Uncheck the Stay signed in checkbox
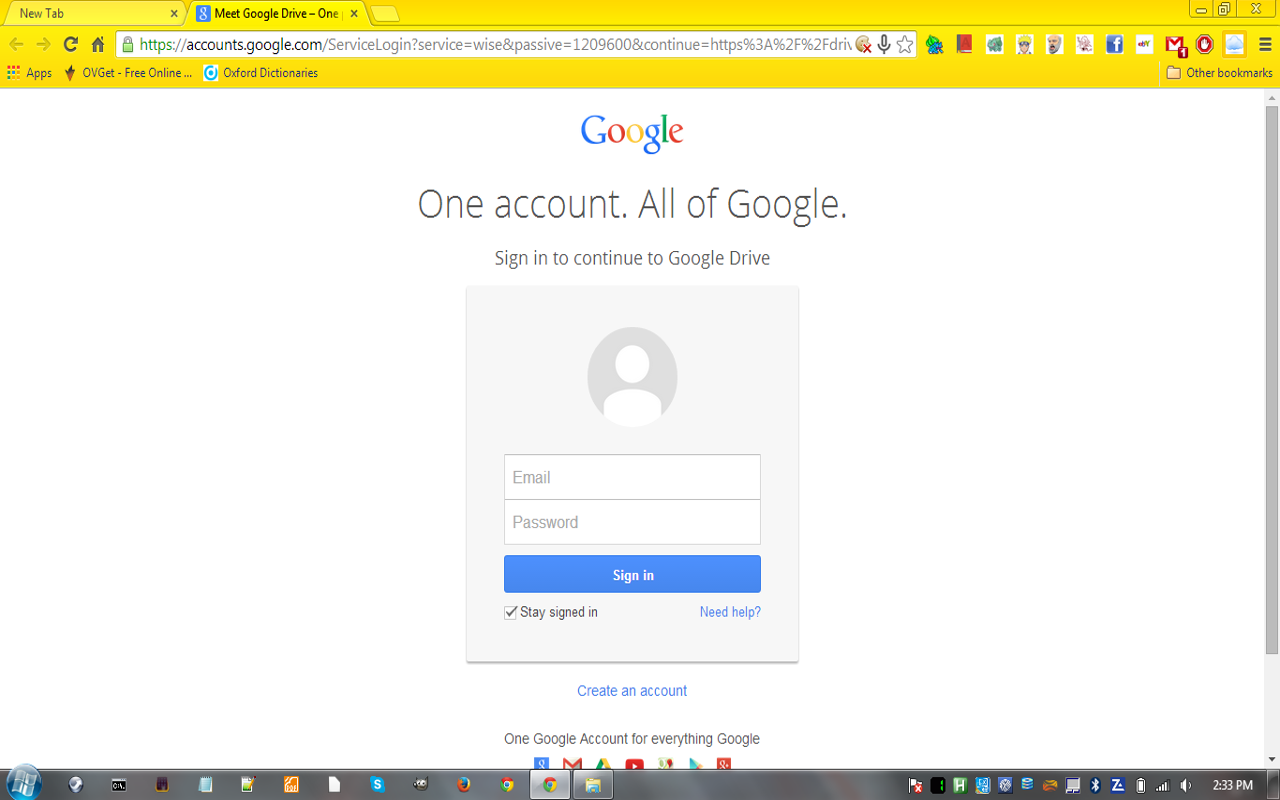 coord(510,612)
